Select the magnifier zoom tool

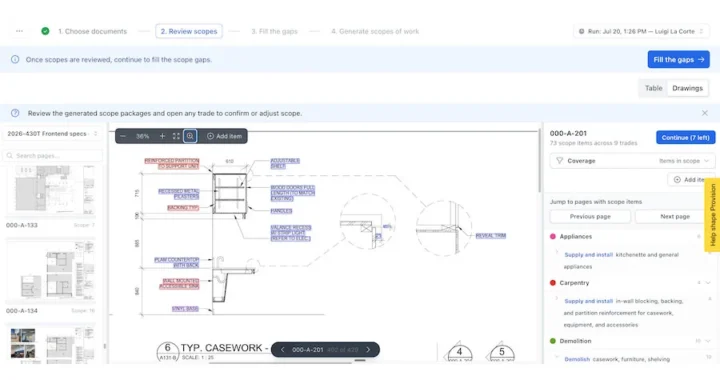[190, 136]
